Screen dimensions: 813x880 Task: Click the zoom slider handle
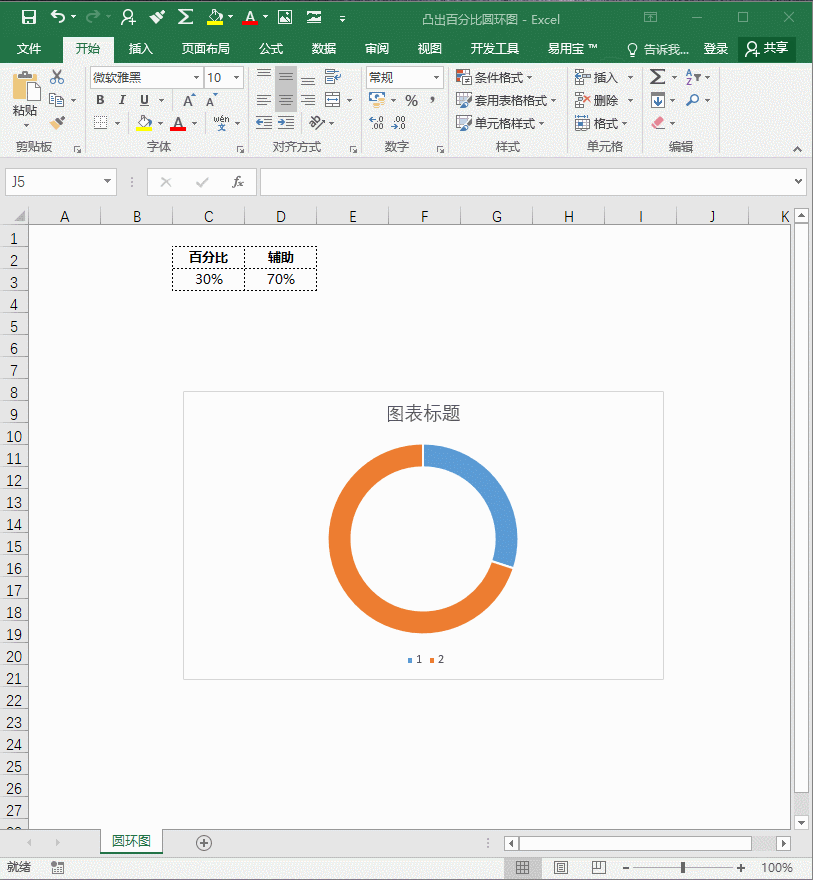point(683,868)
